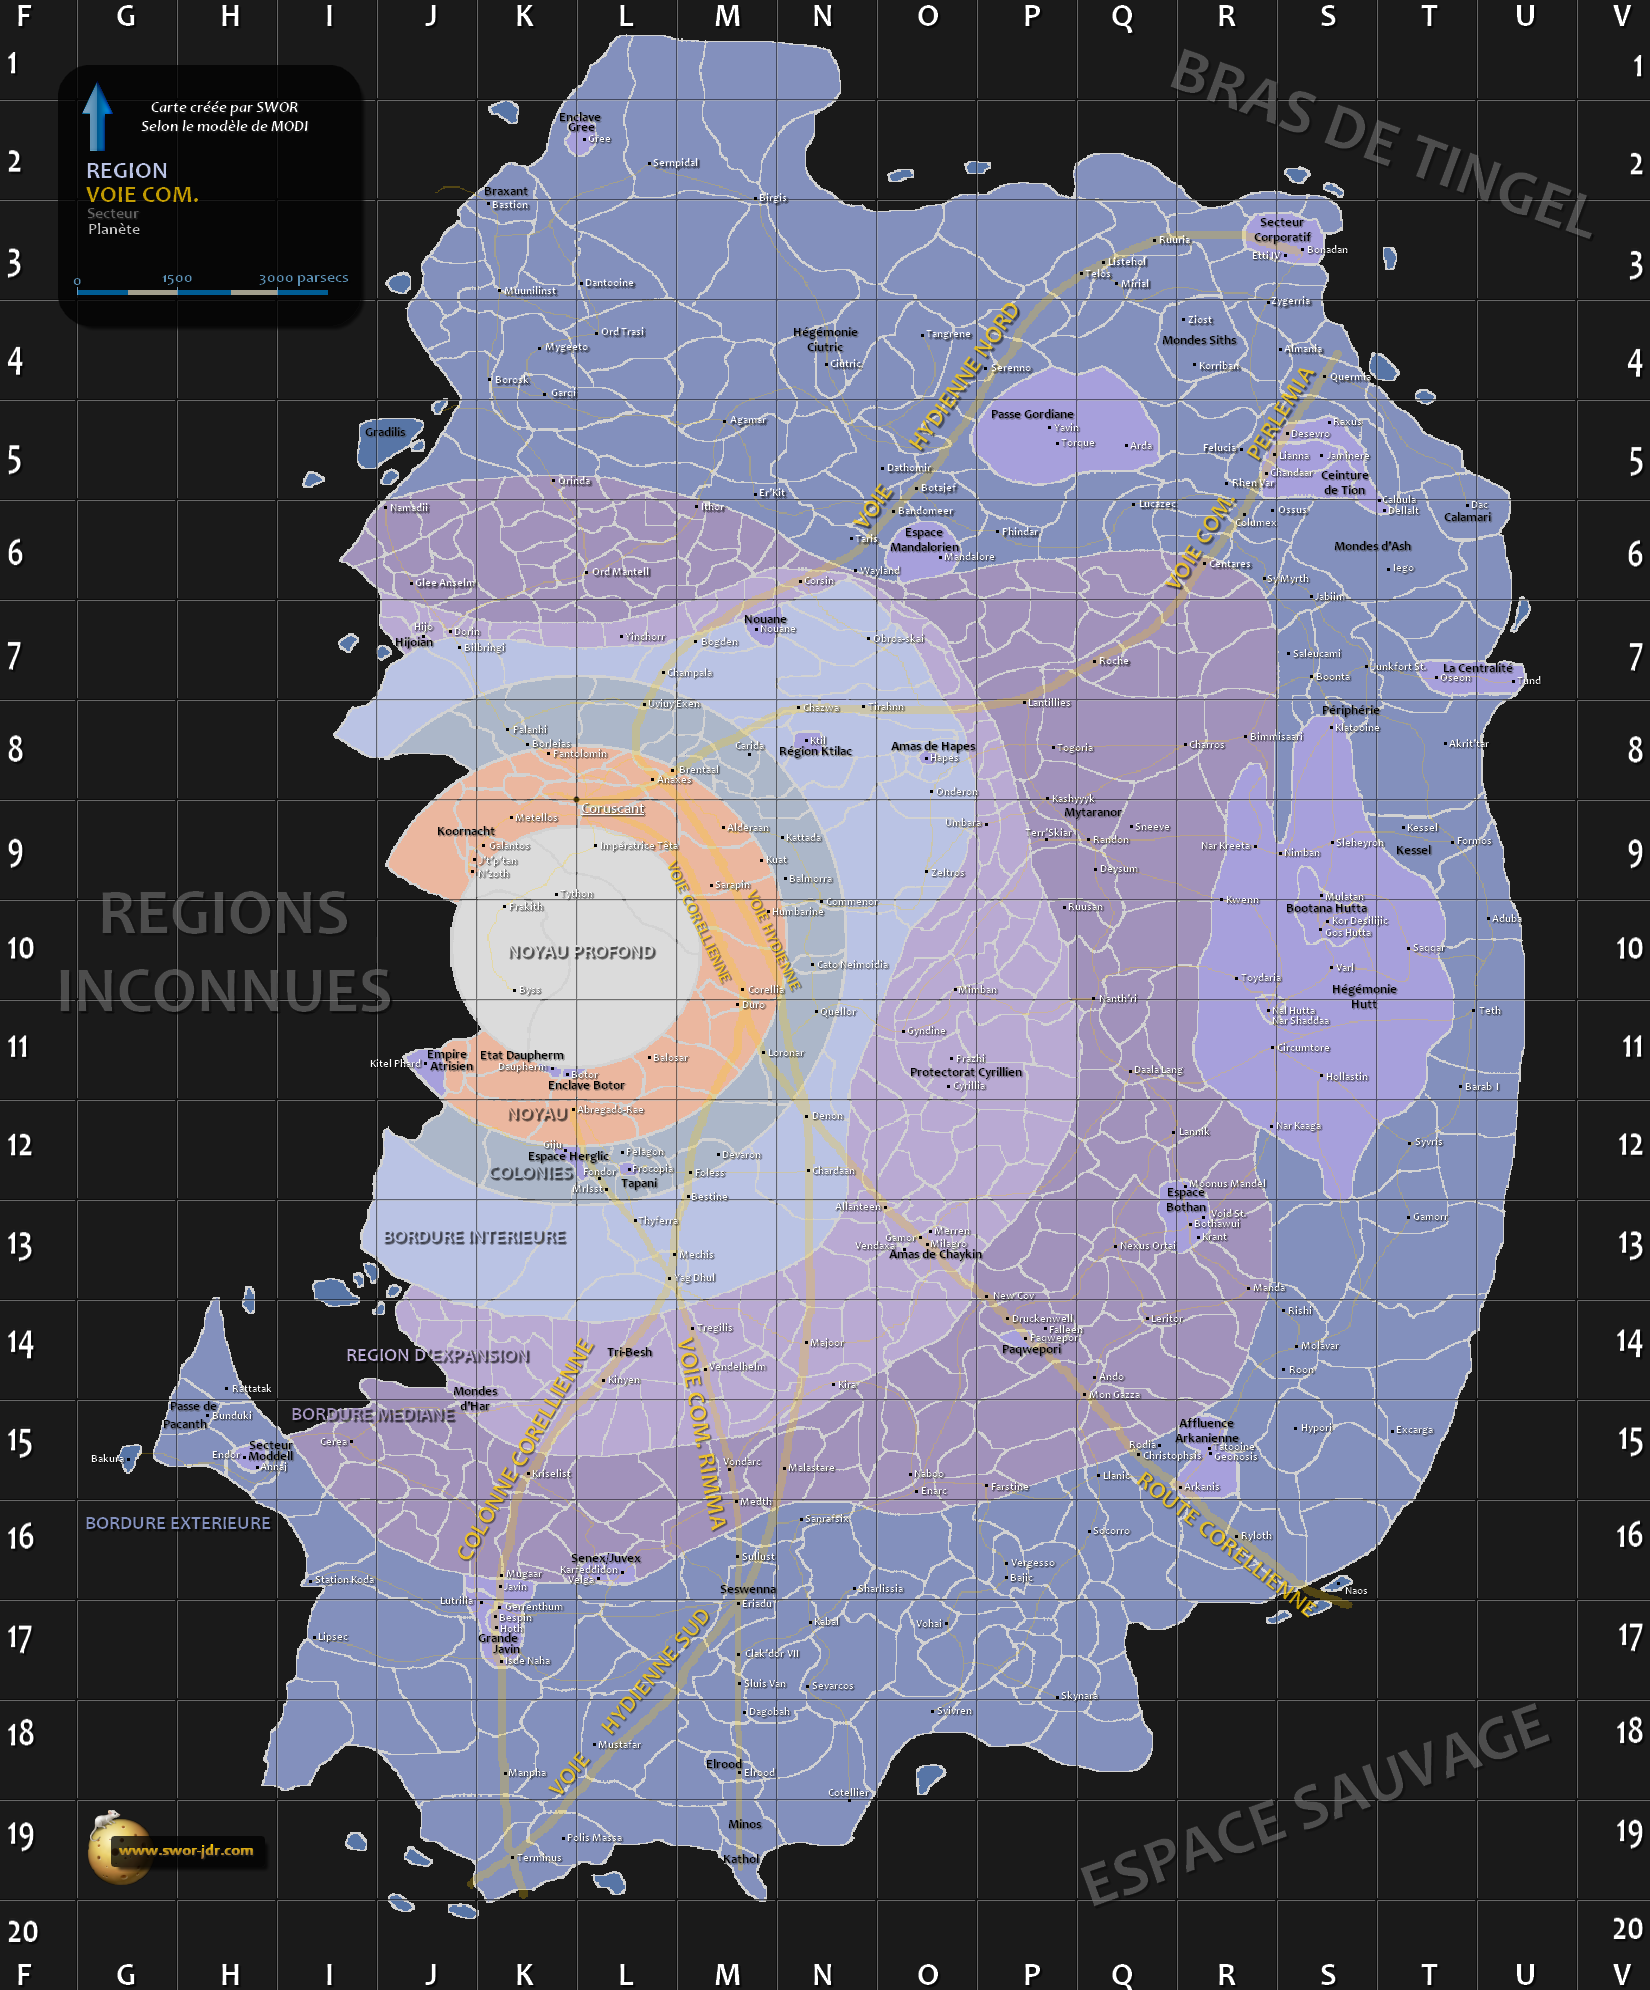The image size is (1650, 1990).
Task: Click the Bespin planet label
Action: click(x=515, y=1617)
